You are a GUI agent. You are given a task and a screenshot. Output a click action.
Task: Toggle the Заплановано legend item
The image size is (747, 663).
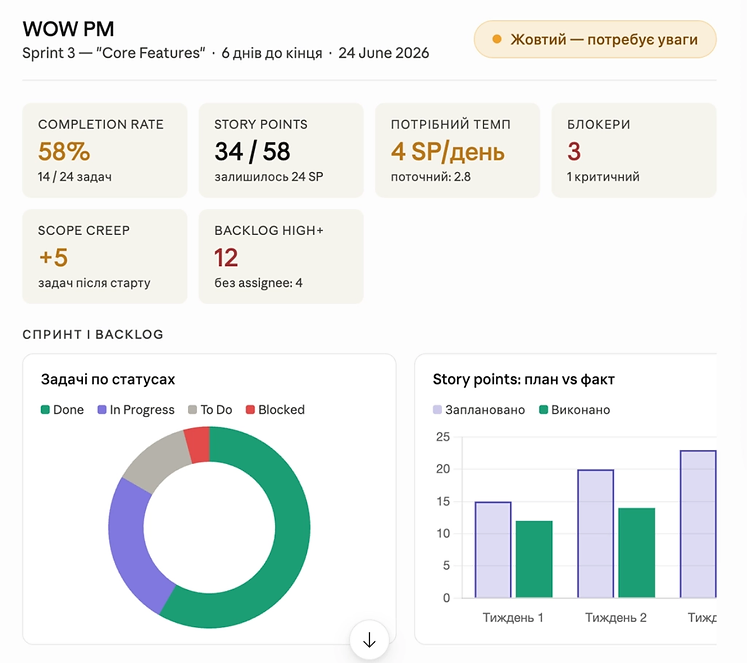pyautogui.click(x=479, y=410)
